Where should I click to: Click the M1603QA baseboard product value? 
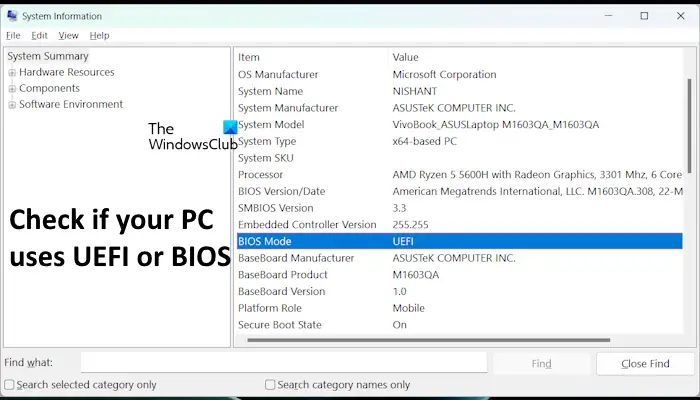click(416, 275)
